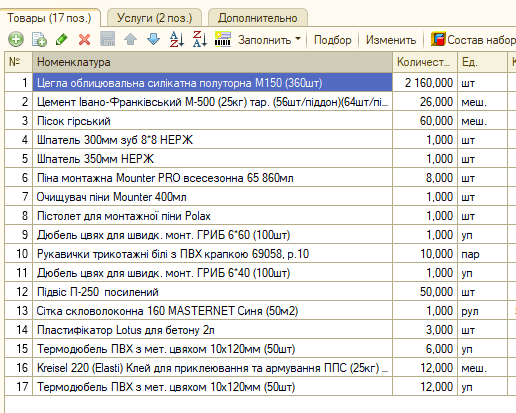The width and height of the screenshot is (516, 413).
Task: Click unit cell рул
Action: point(482,311)
